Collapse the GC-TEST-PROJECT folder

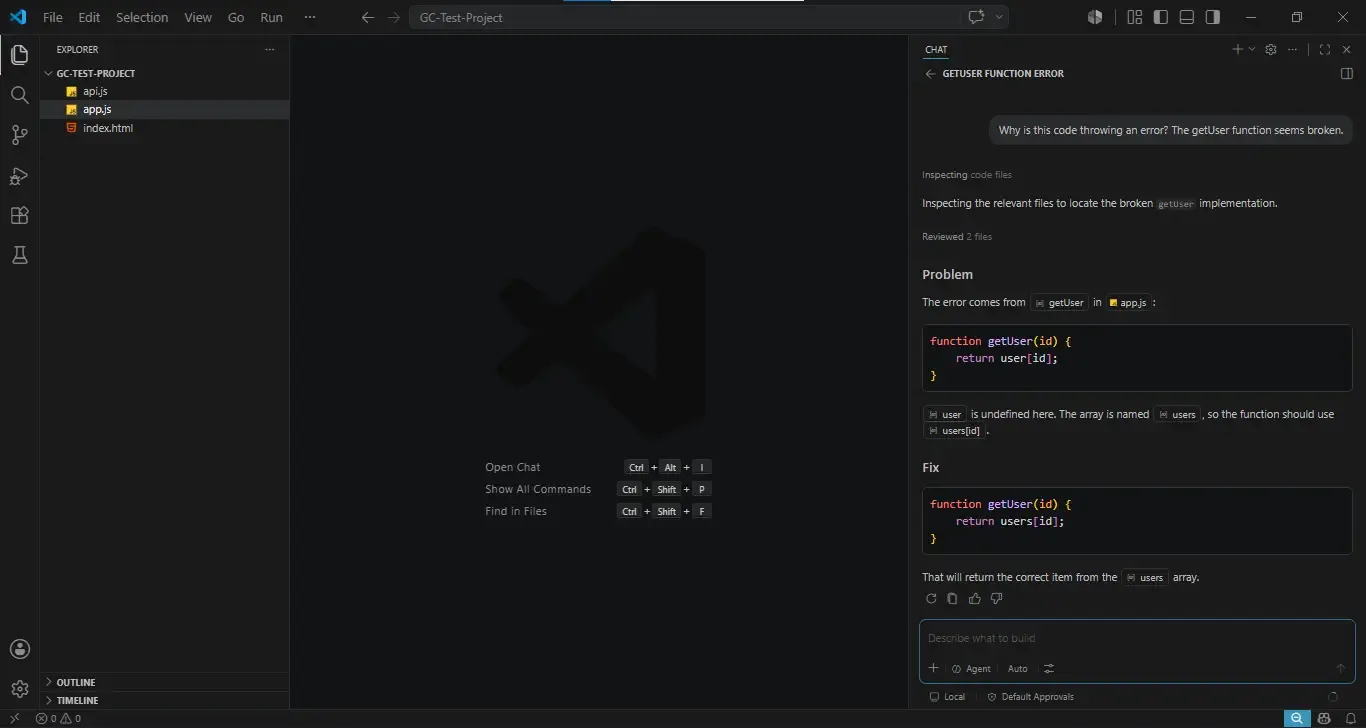[164, 73]
